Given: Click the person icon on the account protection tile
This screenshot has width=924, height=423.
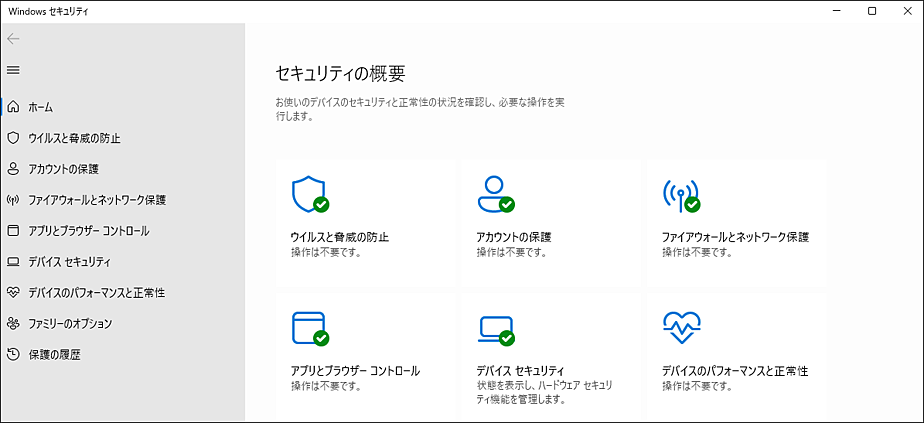Looking at the screenshot, I should [496, 194].
